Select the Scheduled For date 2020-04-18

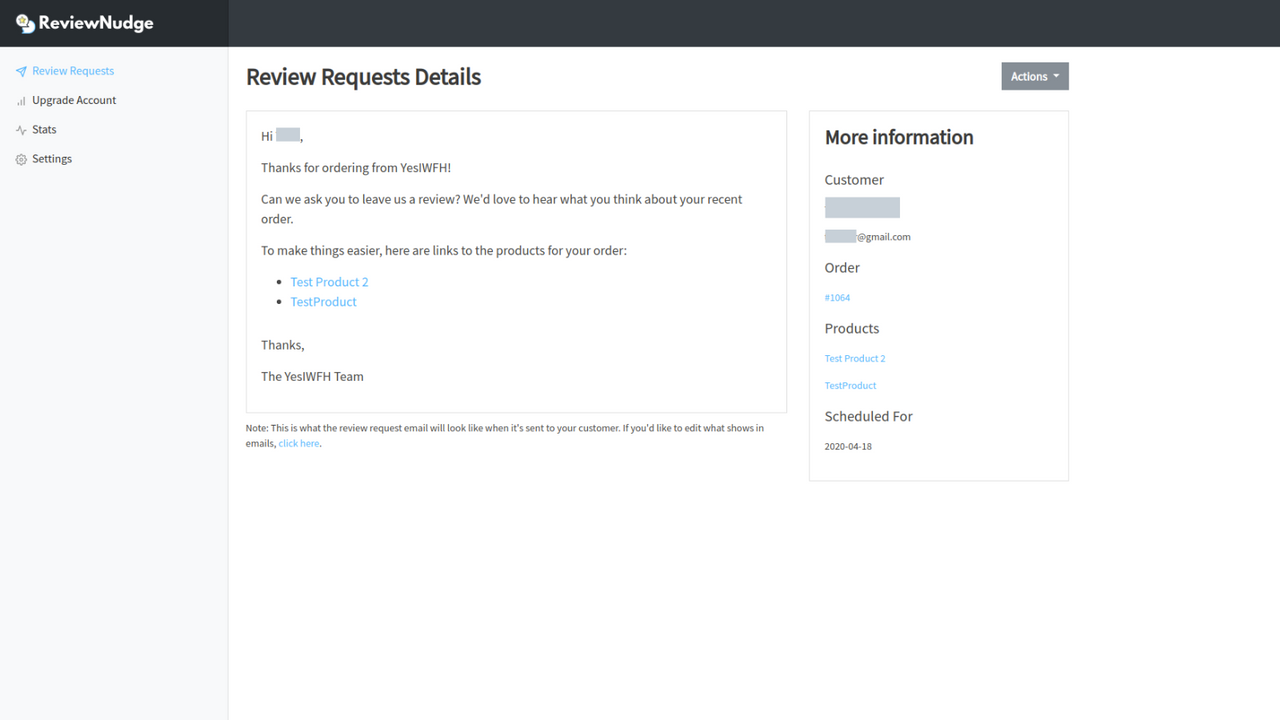[x=848, y=446]
